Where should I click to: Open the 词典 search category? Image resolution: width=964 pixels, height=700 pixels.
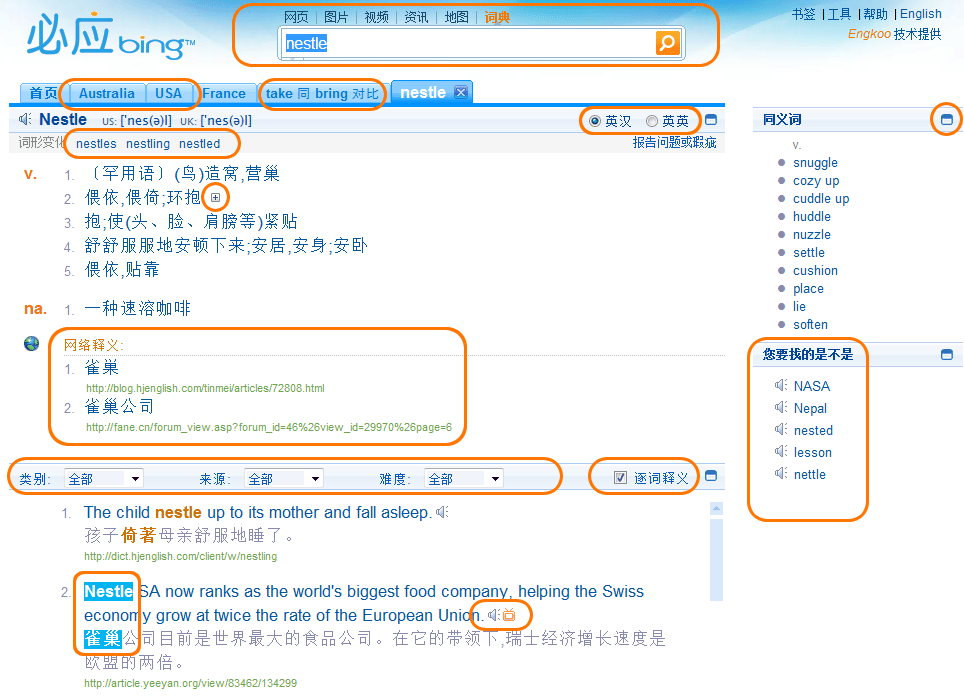coord(497,17)
